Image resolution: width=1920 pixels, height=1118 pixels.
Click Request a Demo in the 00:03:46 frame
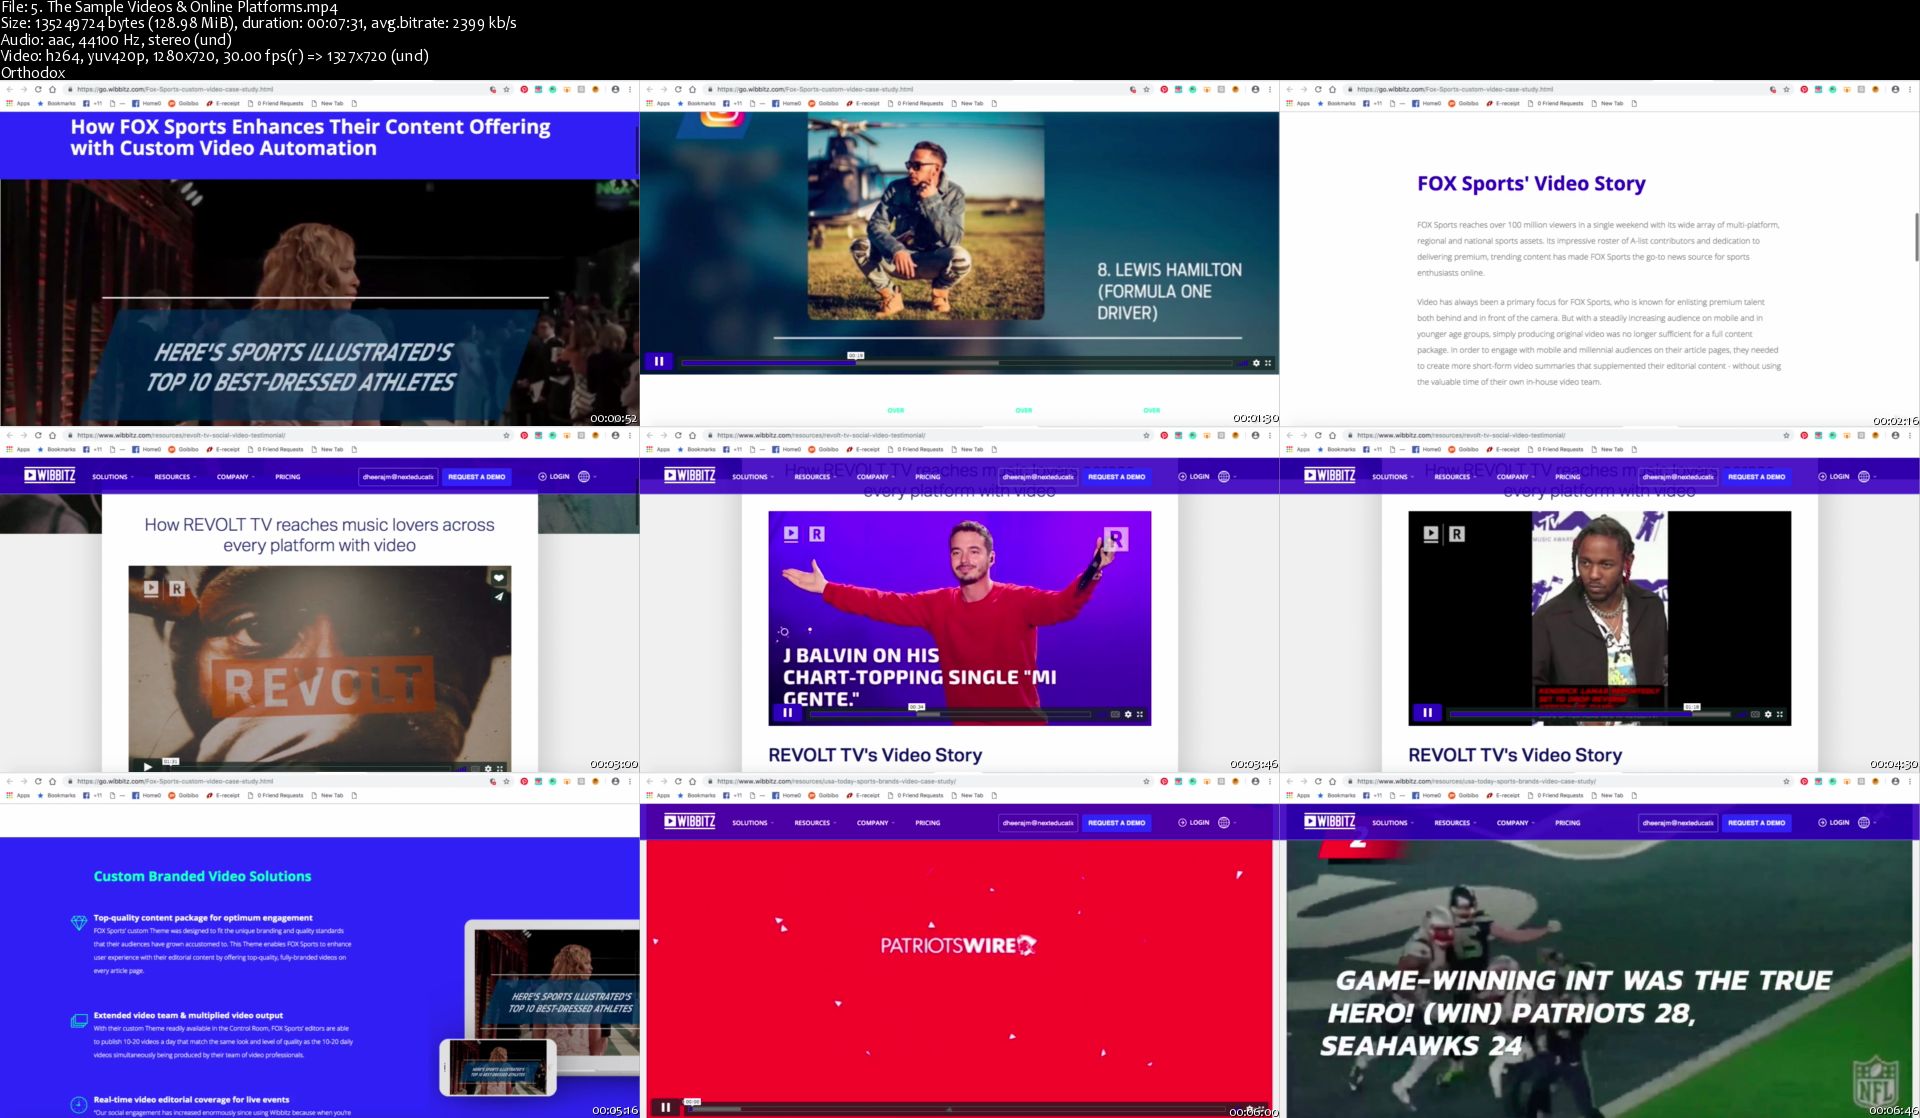point(1117,477)
